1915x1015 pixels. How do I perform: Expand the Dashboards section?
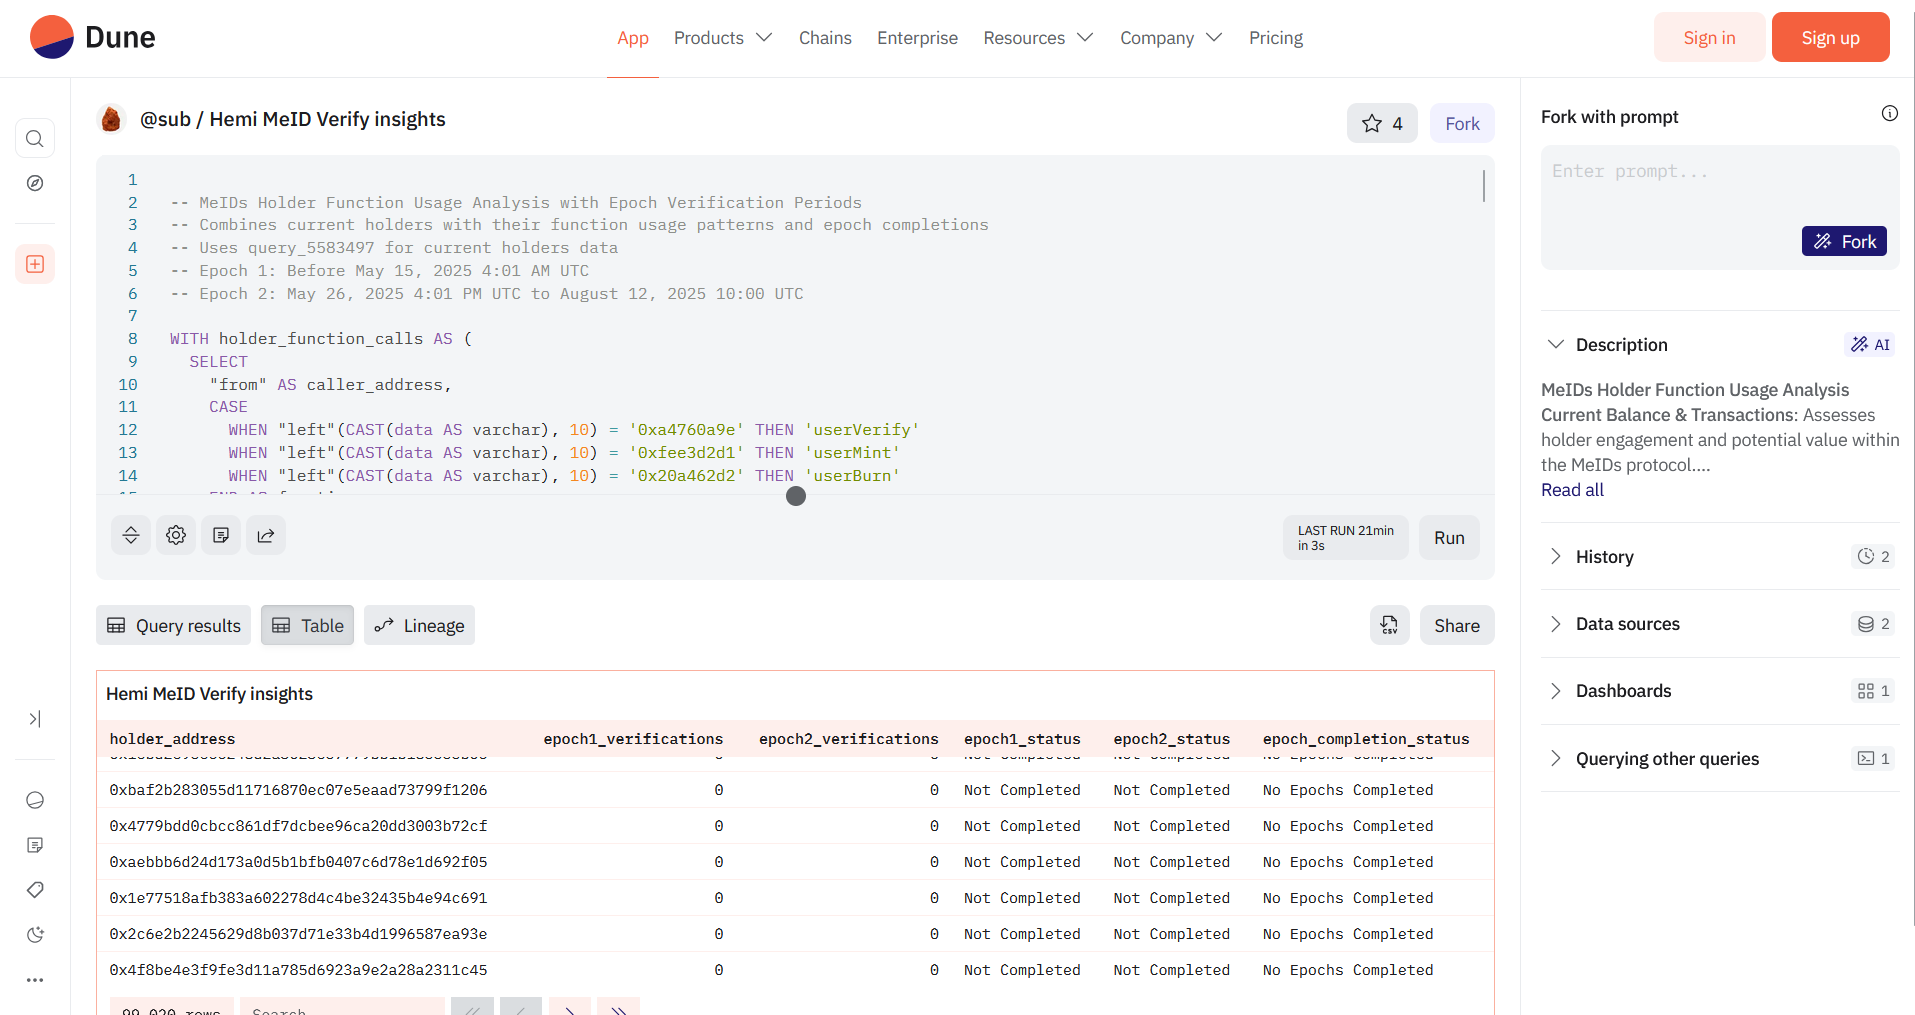click(1555, 691)
